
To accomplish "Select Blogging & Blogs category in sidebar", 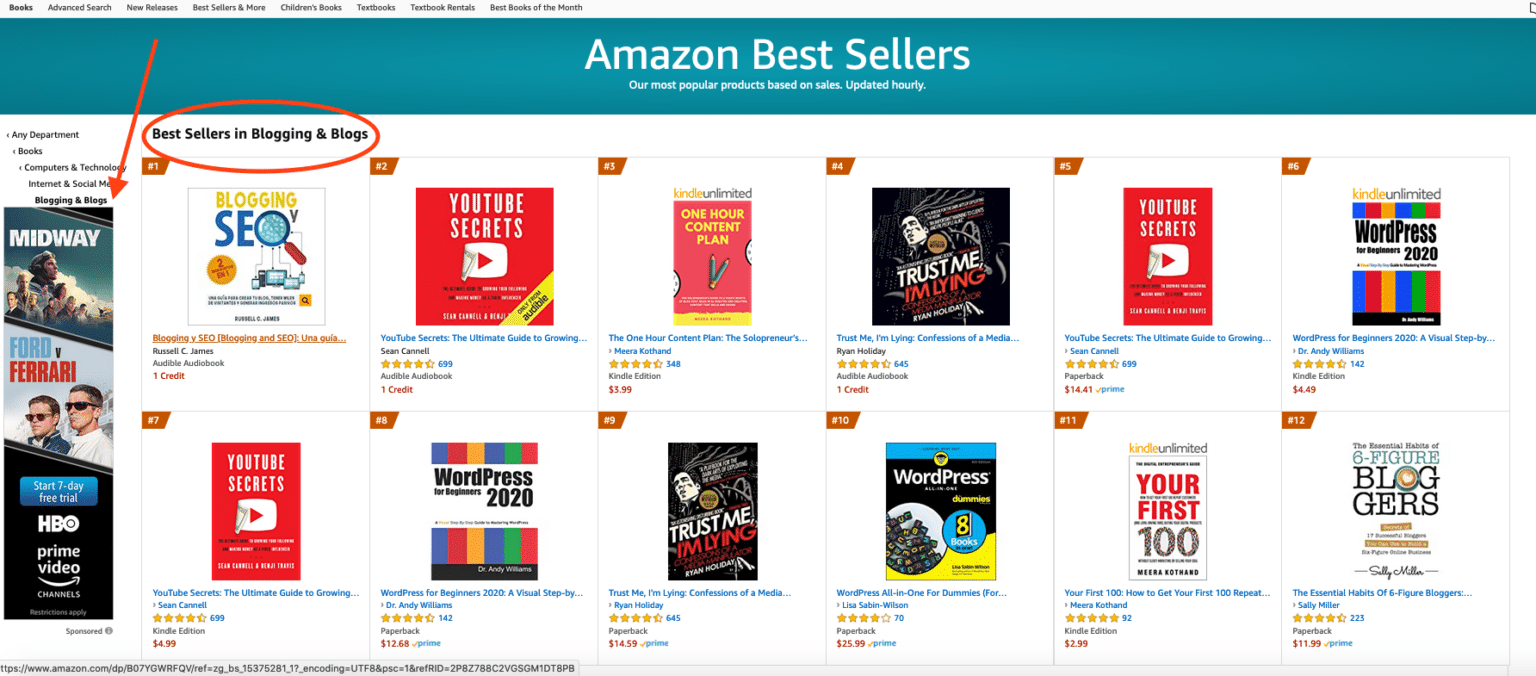I will point(71,200).
